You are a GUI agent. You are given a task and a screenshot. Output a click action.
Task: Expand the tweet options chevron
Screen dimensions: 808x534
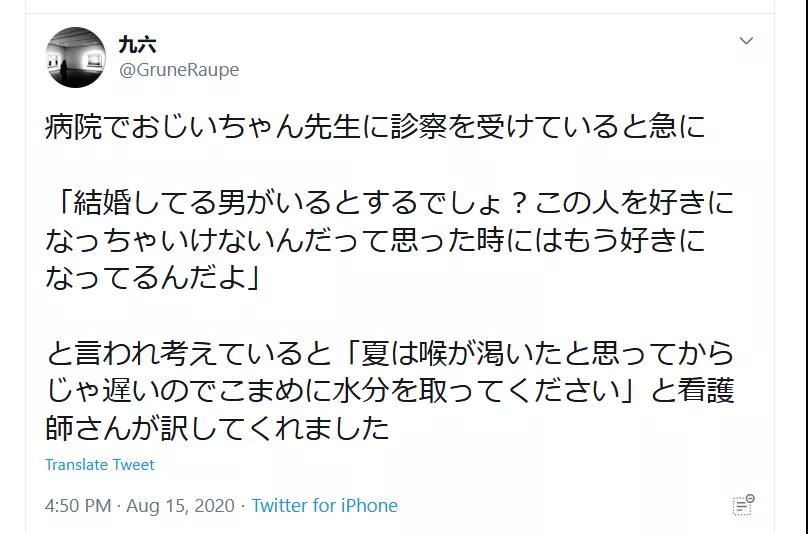(x=746, y=41)
